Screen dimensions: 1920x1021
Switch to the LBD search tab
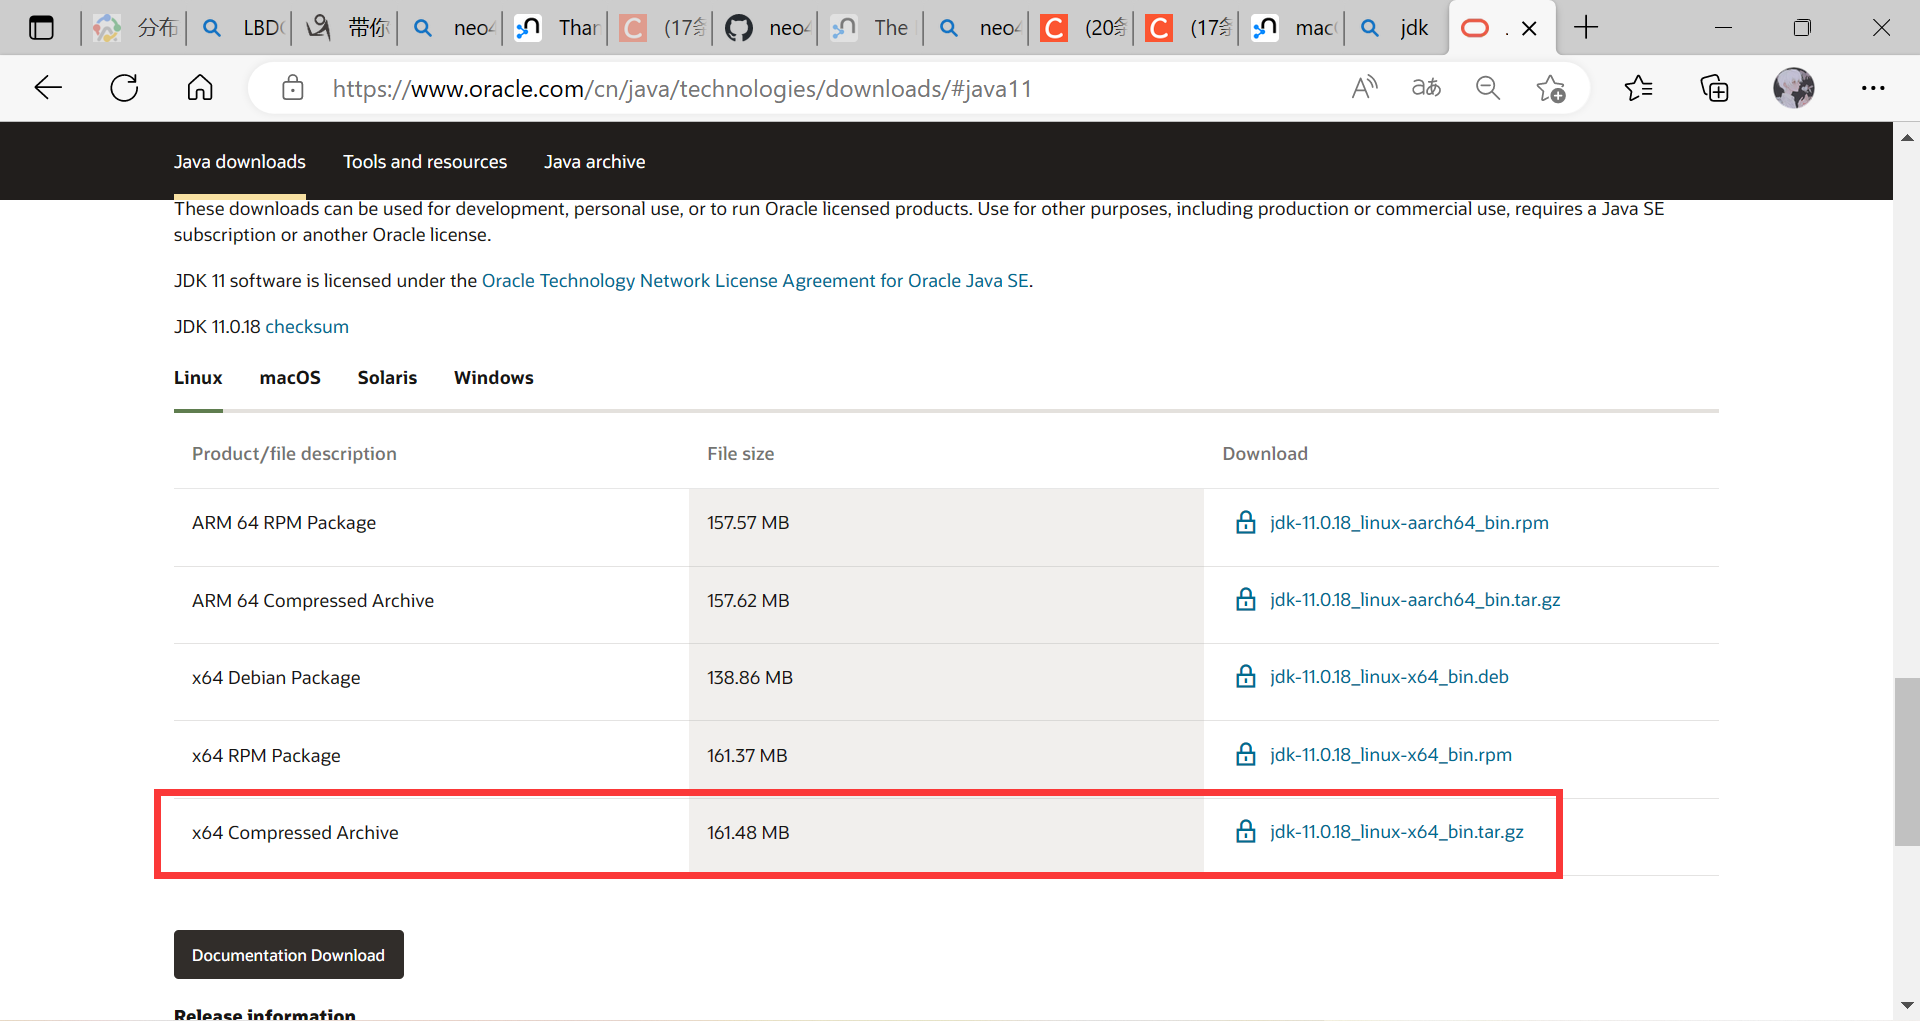pyautogui.click(x=242, y=28)
